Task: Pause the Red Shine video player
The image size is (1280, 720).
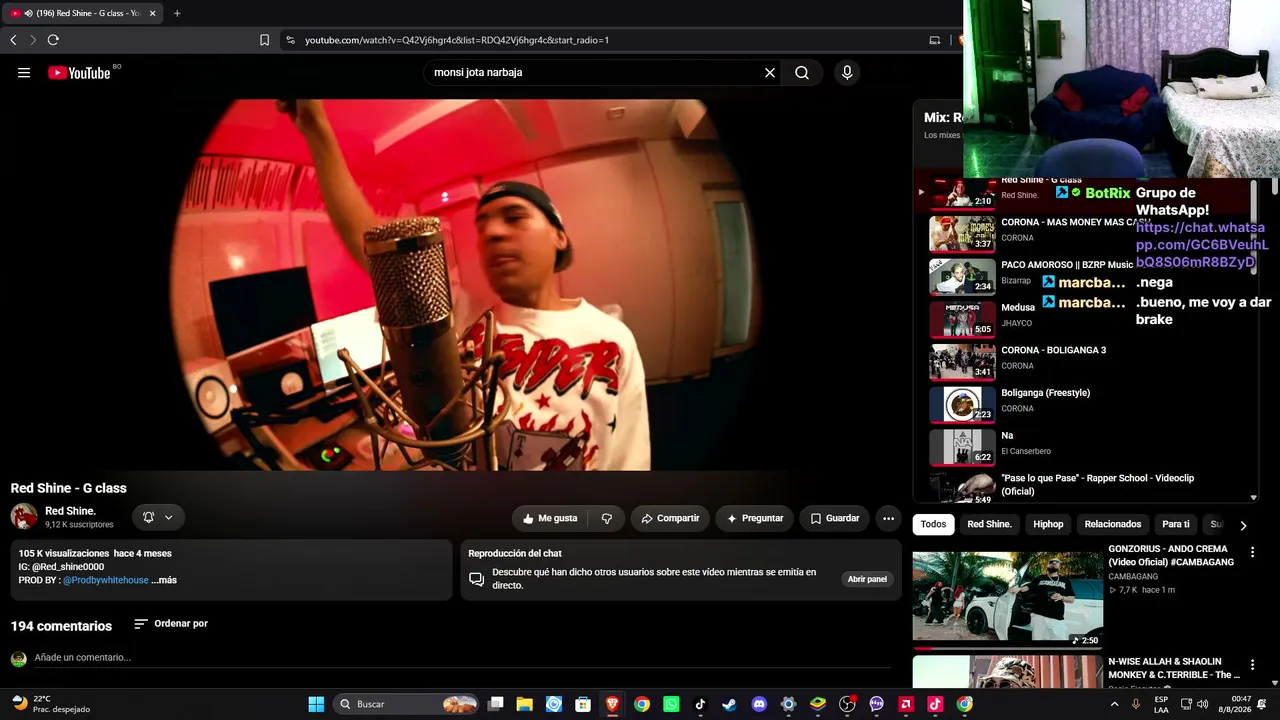Action: click(455, 284)
